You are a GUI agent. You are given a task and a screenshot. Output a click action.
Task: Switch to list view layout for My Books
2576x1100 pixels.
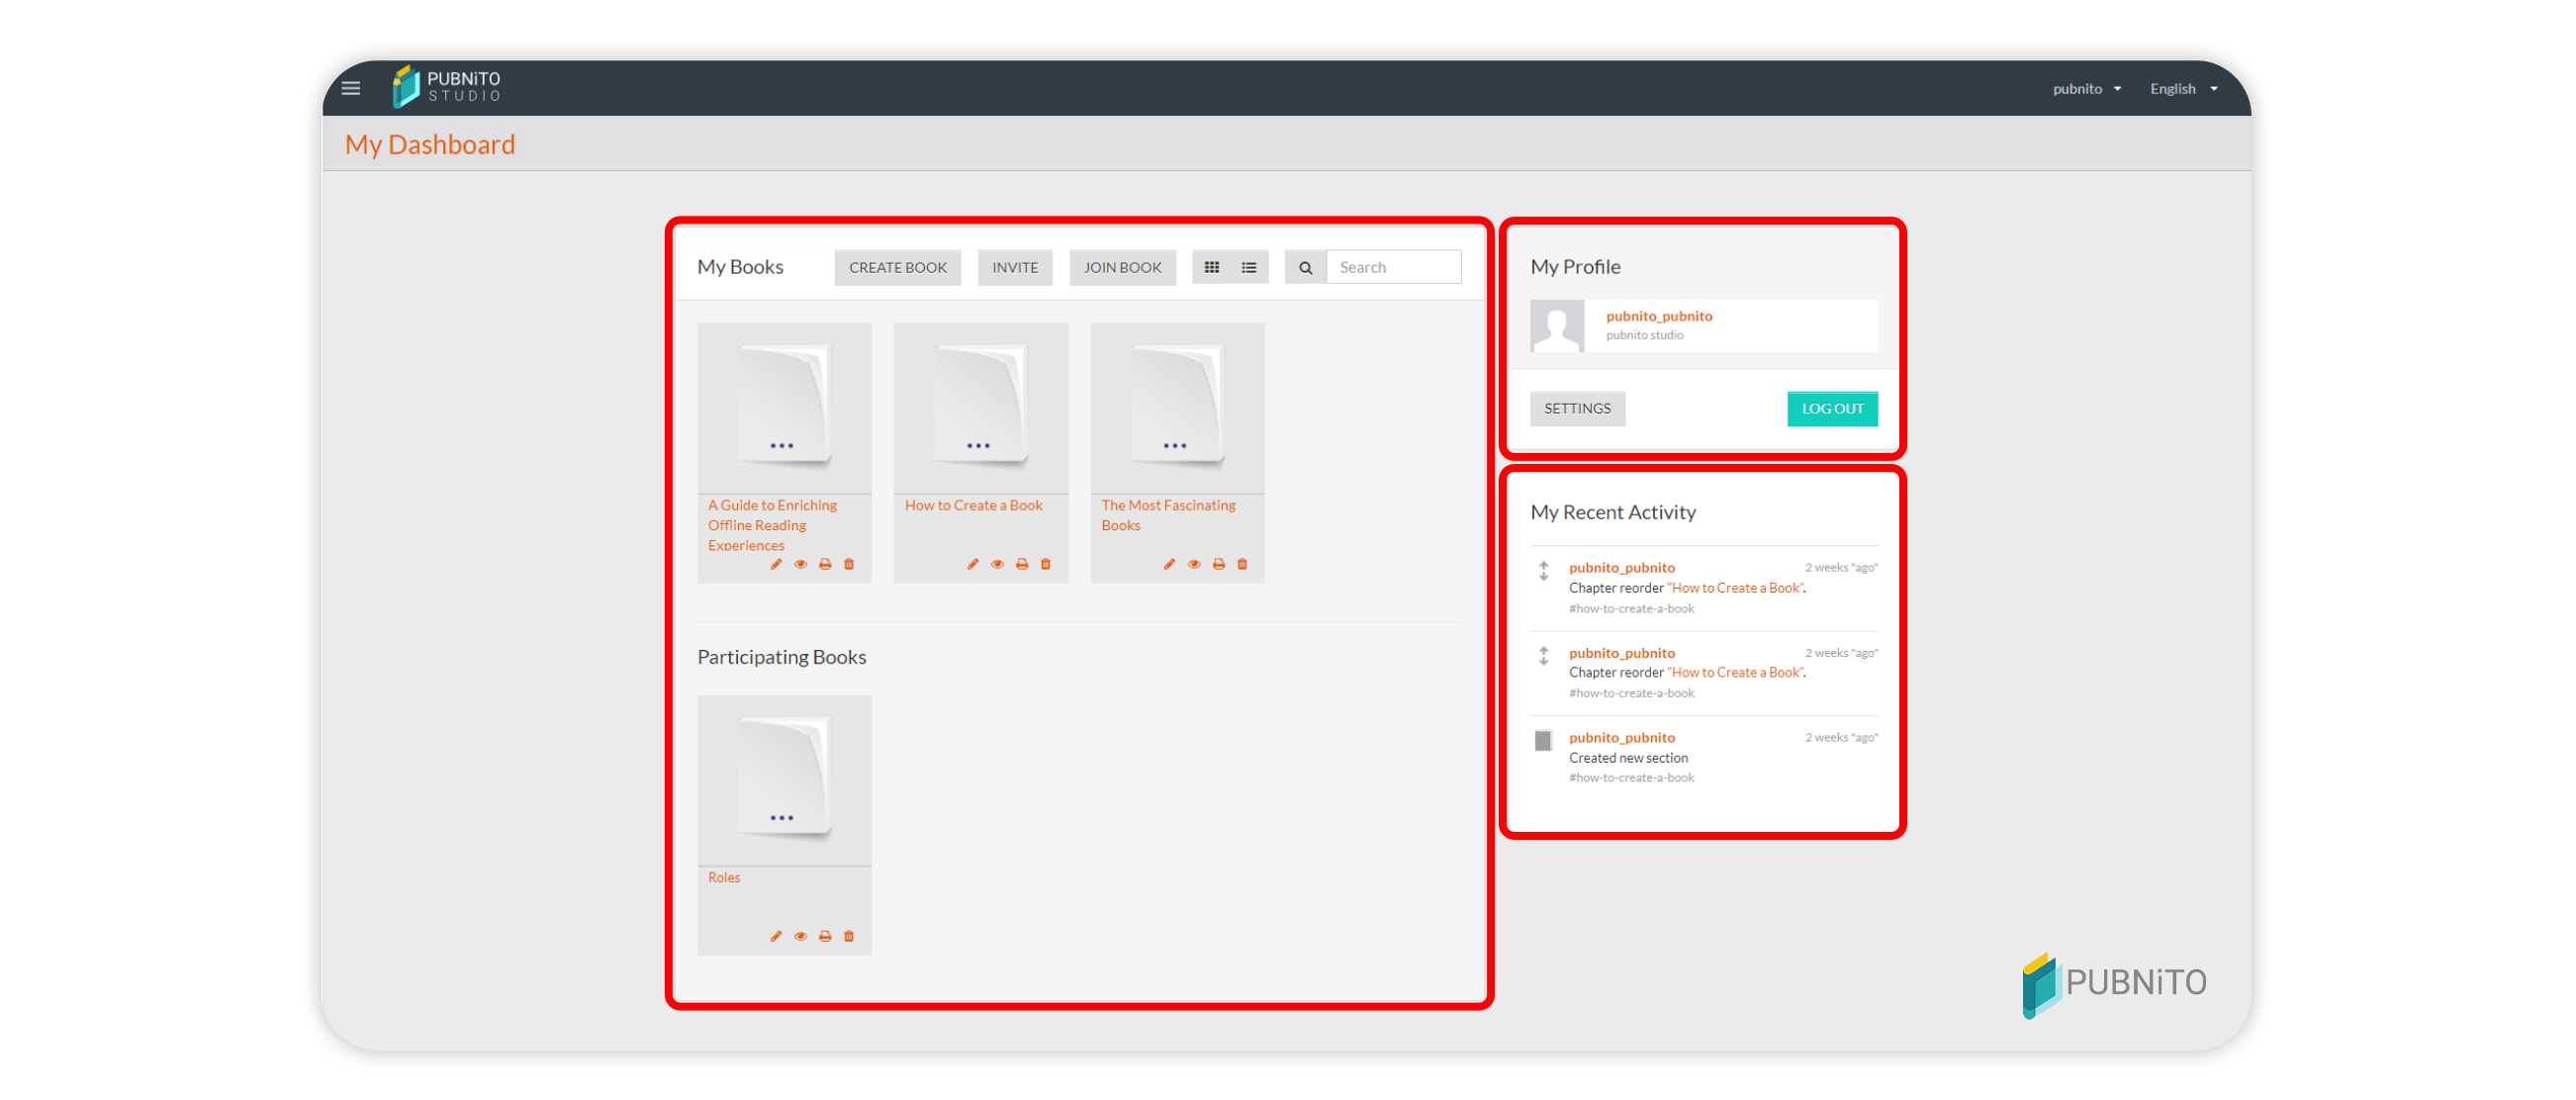pos(1250,268)
